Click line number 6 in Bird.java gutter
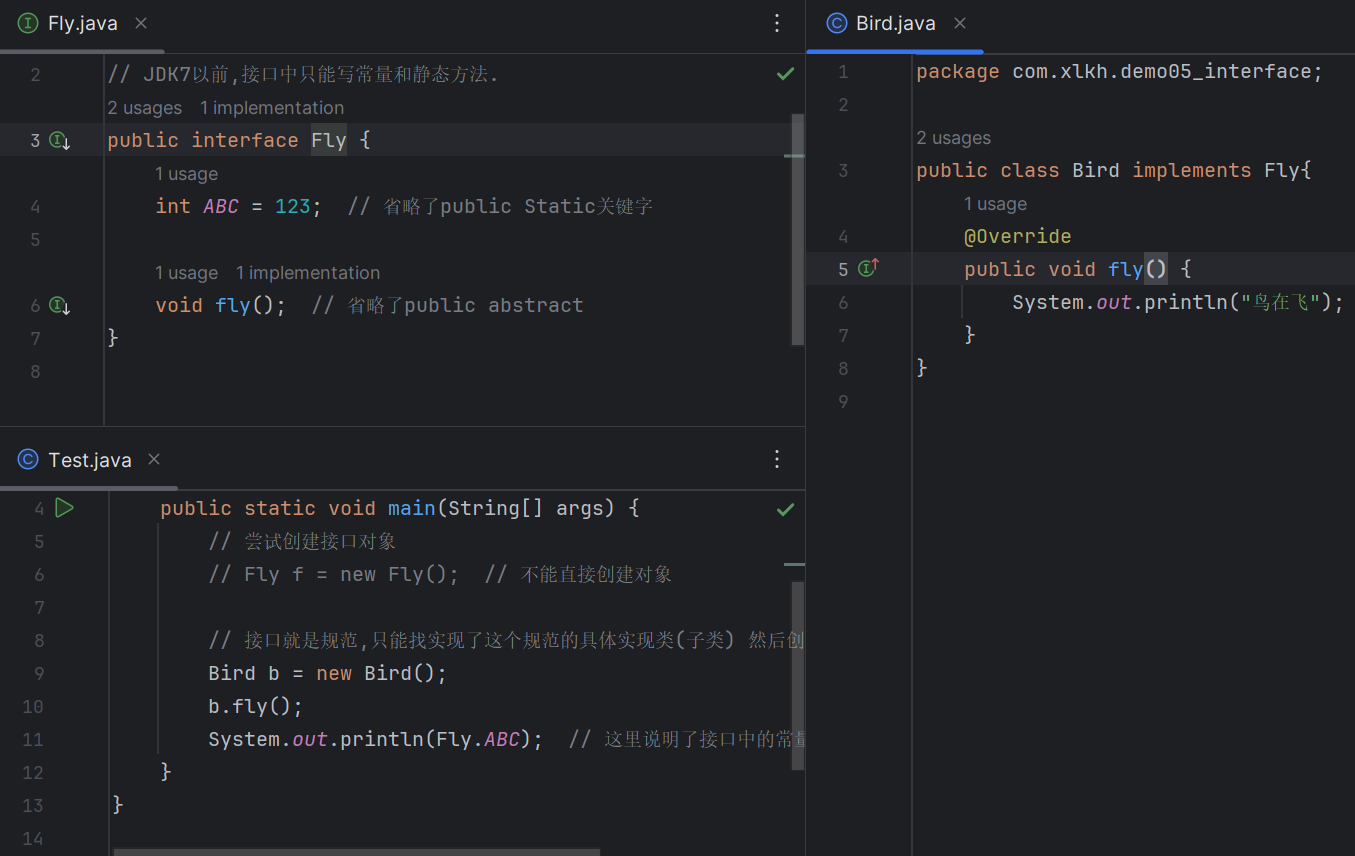 843,302
